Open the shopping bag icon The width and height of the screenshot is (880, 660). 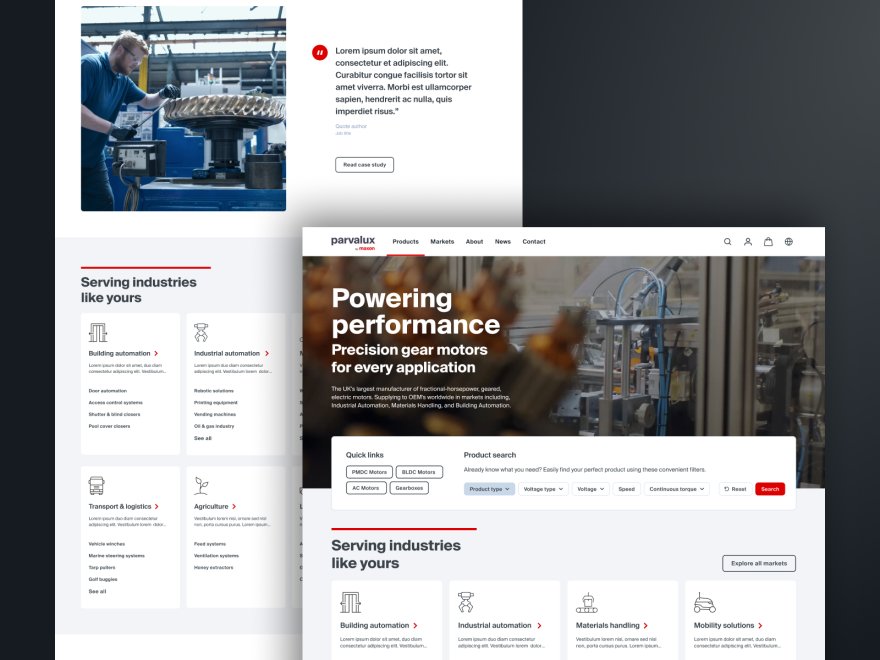pos(768,242)
